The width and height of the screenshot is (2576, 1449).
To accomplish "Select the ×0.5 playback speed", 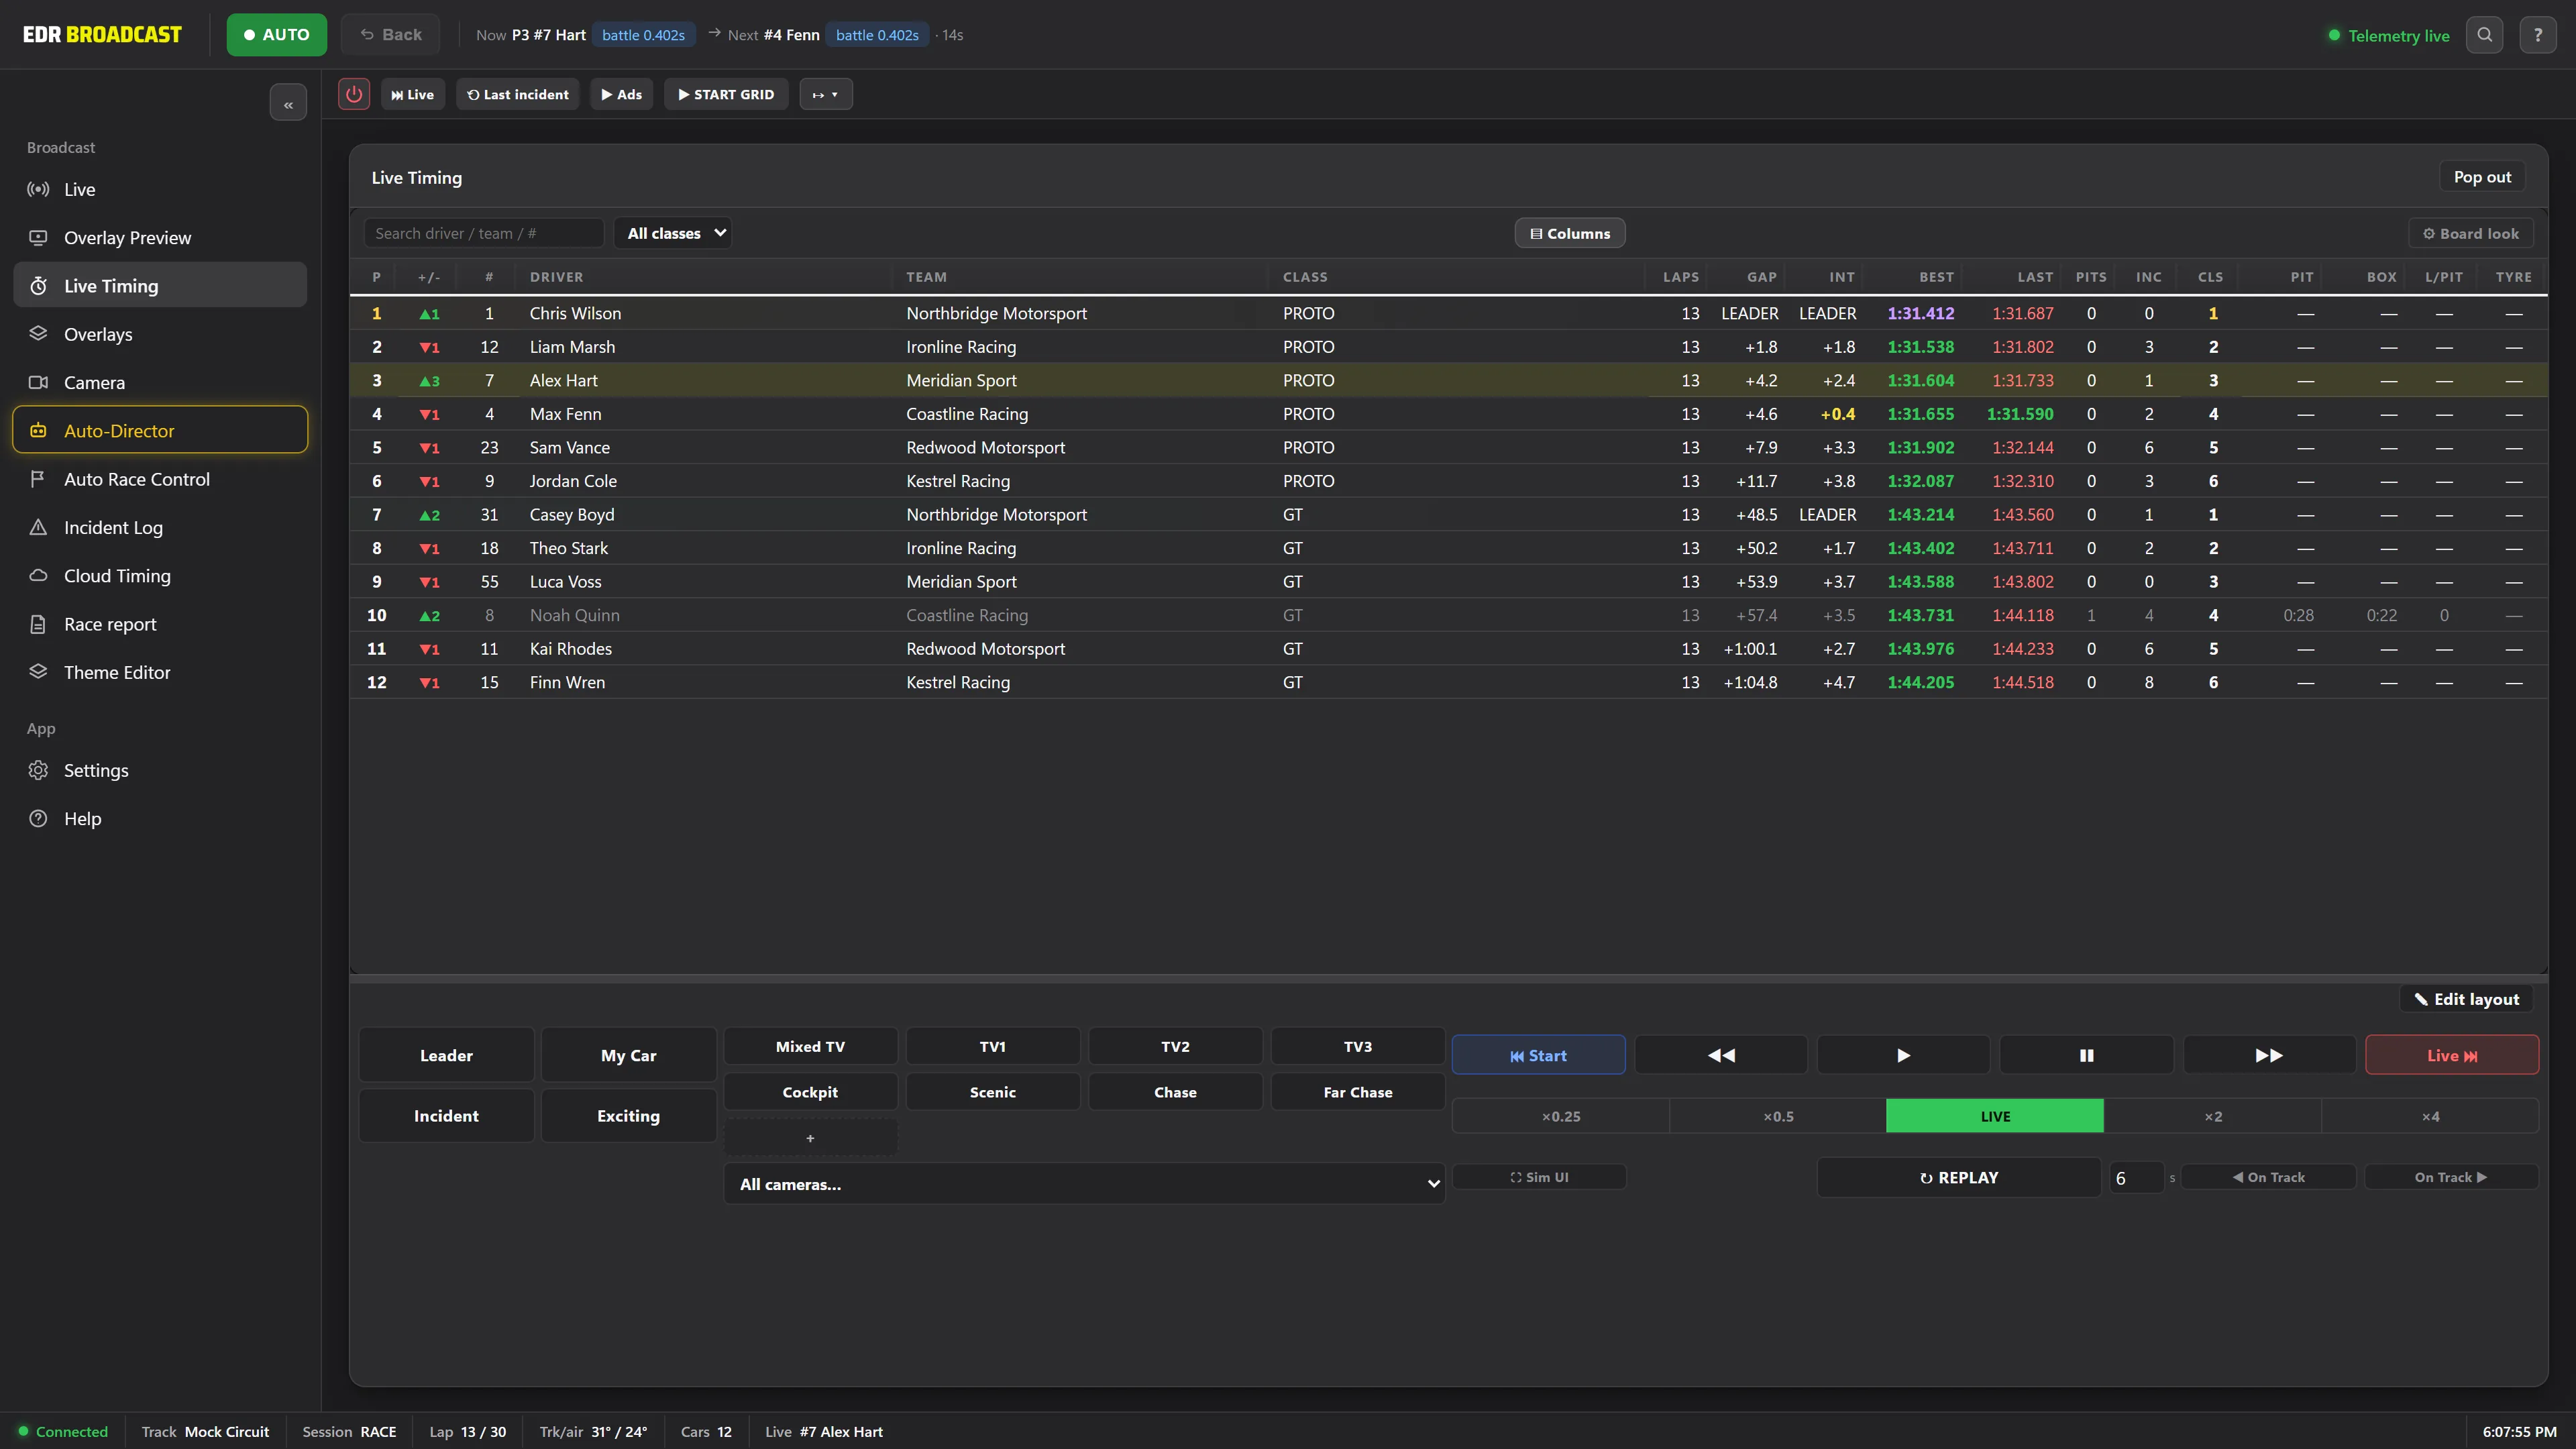I will pos(1778,1116).
